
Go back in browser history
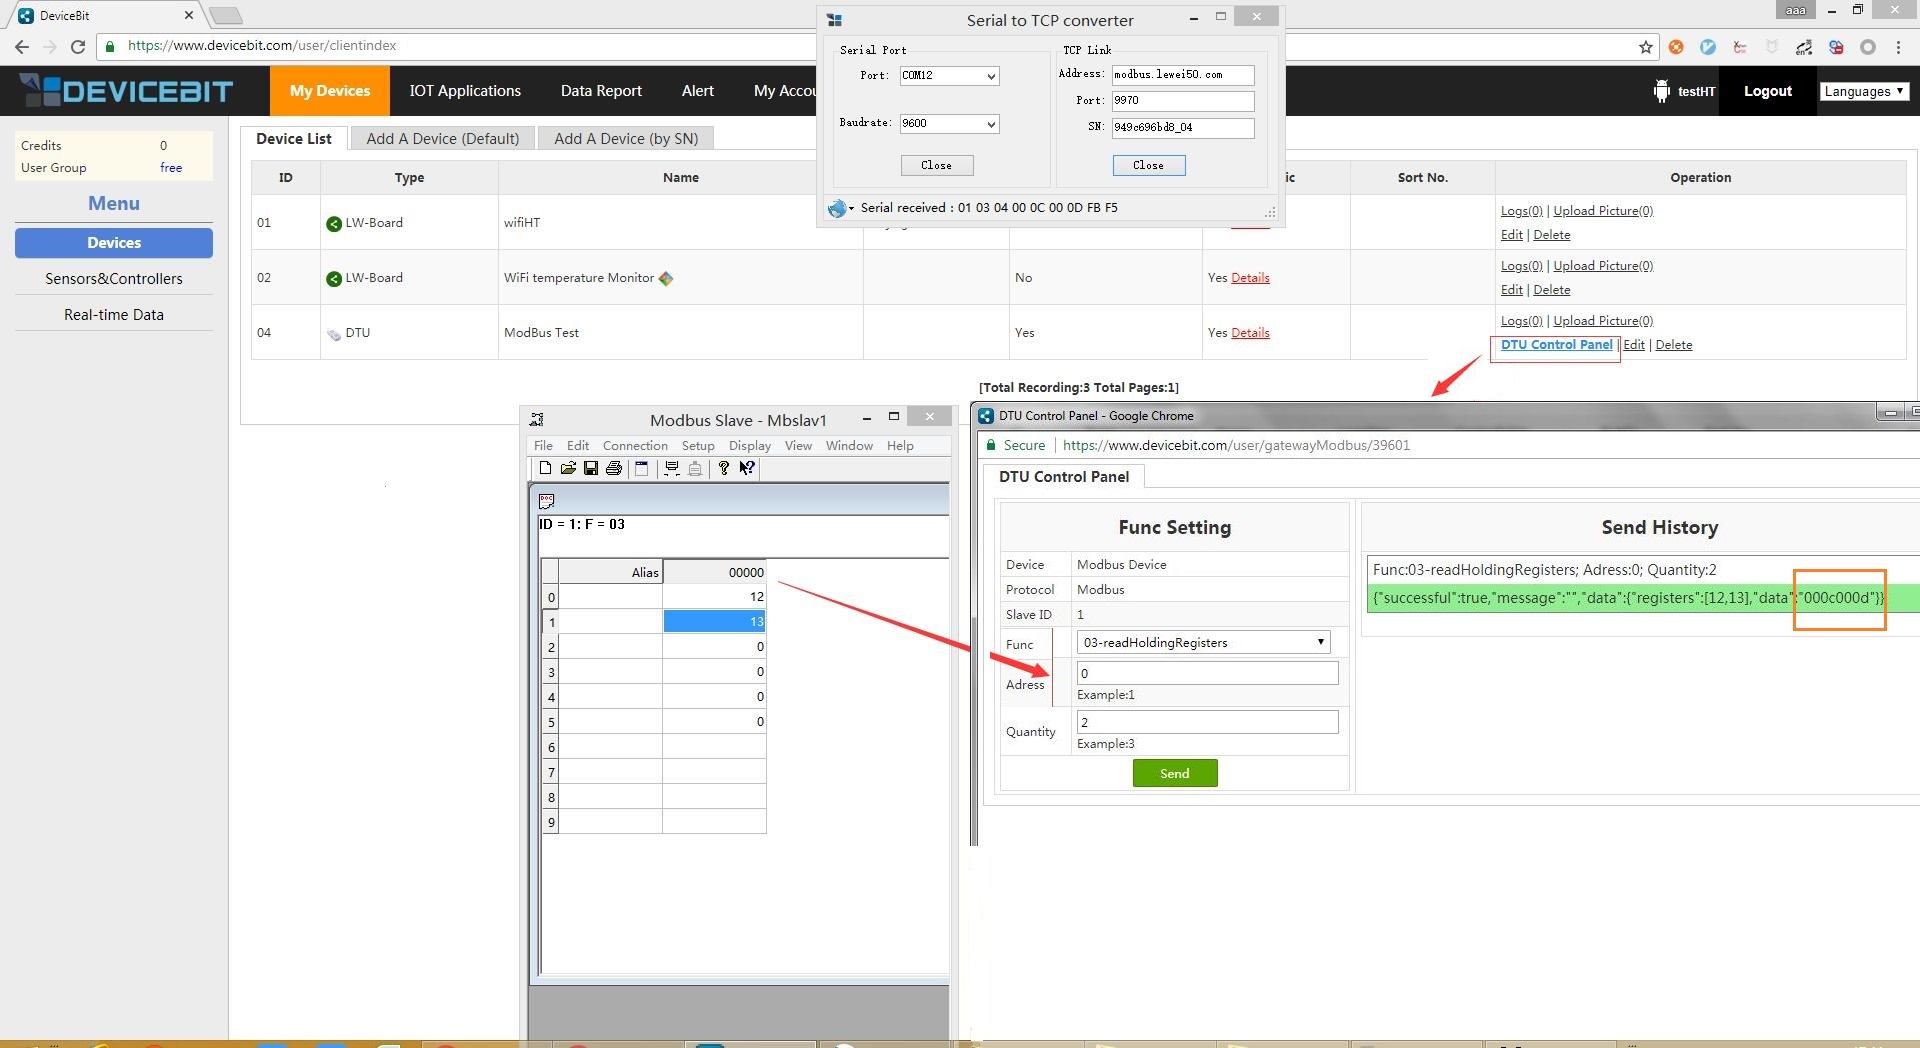pos(22,46)
